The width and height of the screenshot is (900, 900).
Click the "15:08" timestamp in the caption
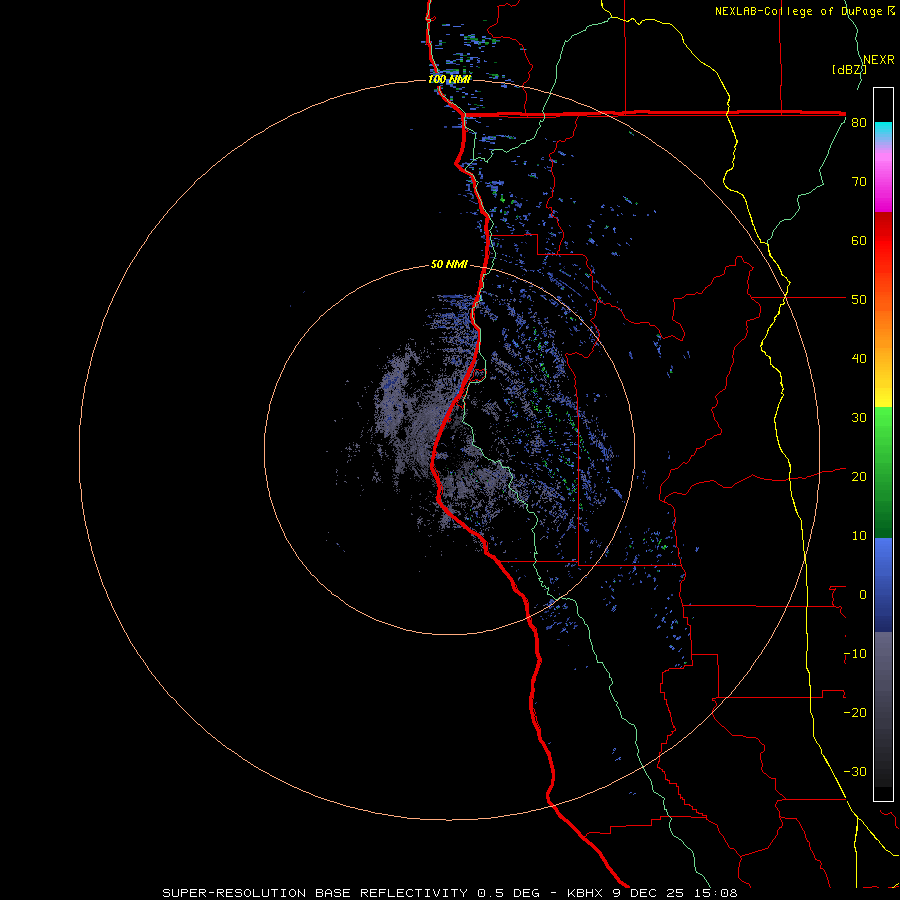tap(714, 893)
